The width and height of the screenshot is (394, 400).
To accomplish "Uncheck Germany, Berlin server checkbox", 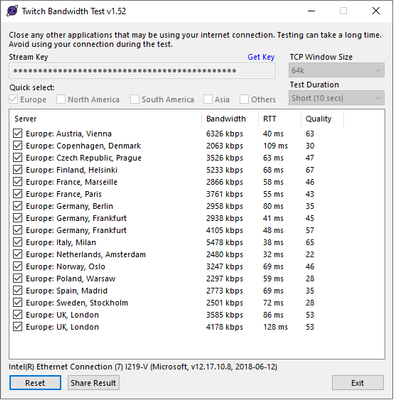I will (x=17, y=206).
